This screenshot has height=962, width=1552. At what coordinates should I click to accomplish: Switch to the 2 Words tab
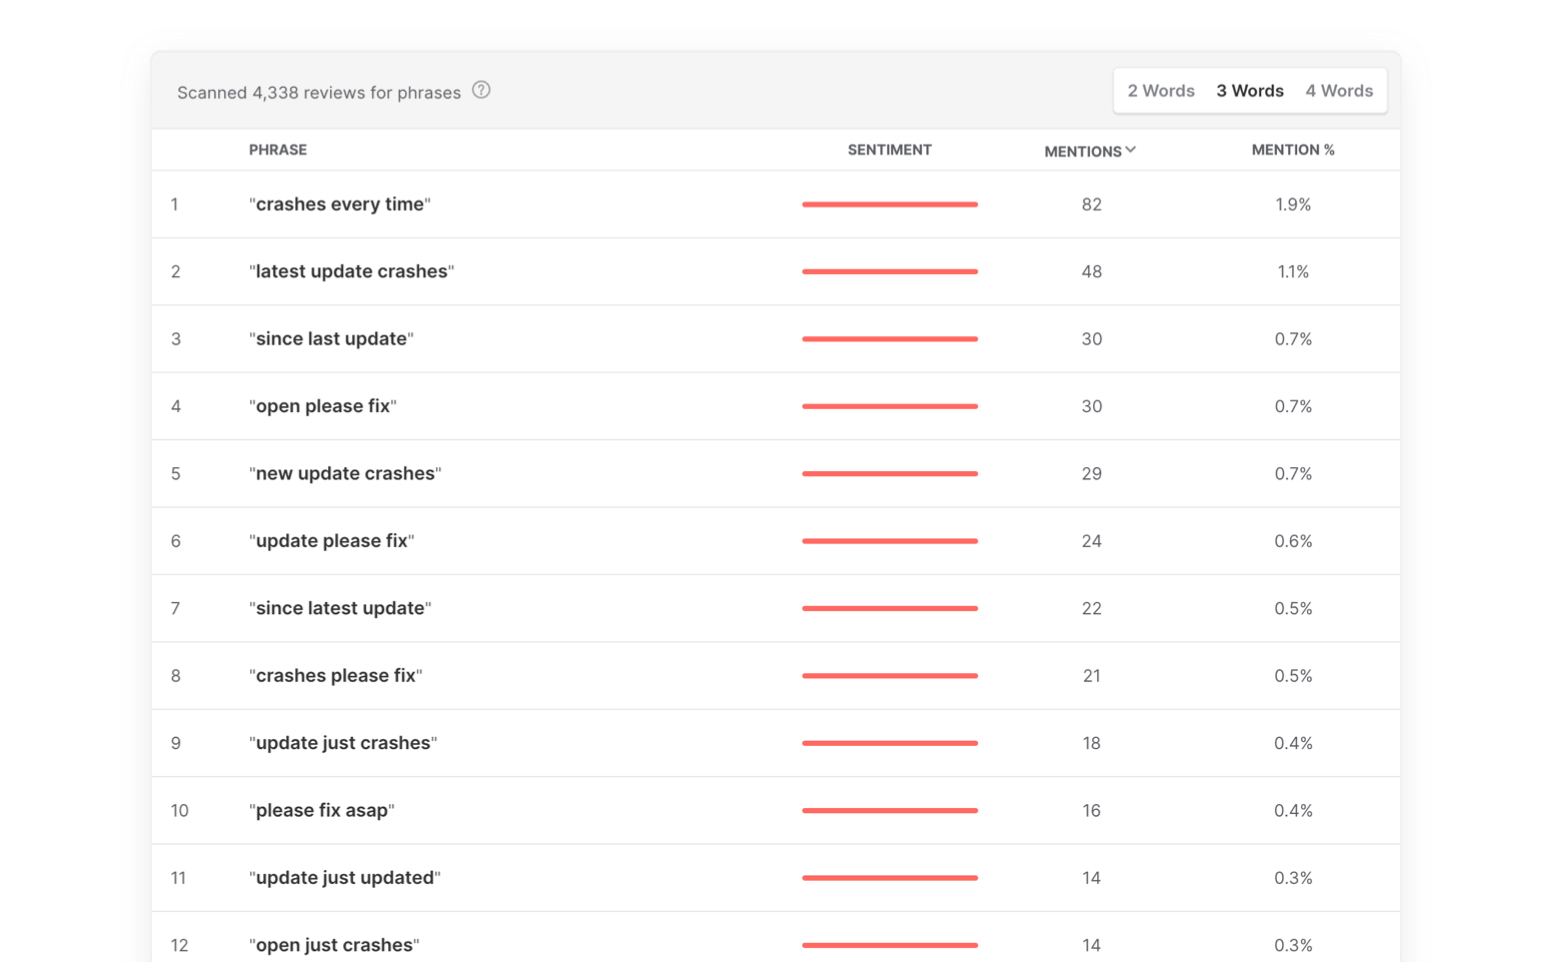pos(1161,91)
